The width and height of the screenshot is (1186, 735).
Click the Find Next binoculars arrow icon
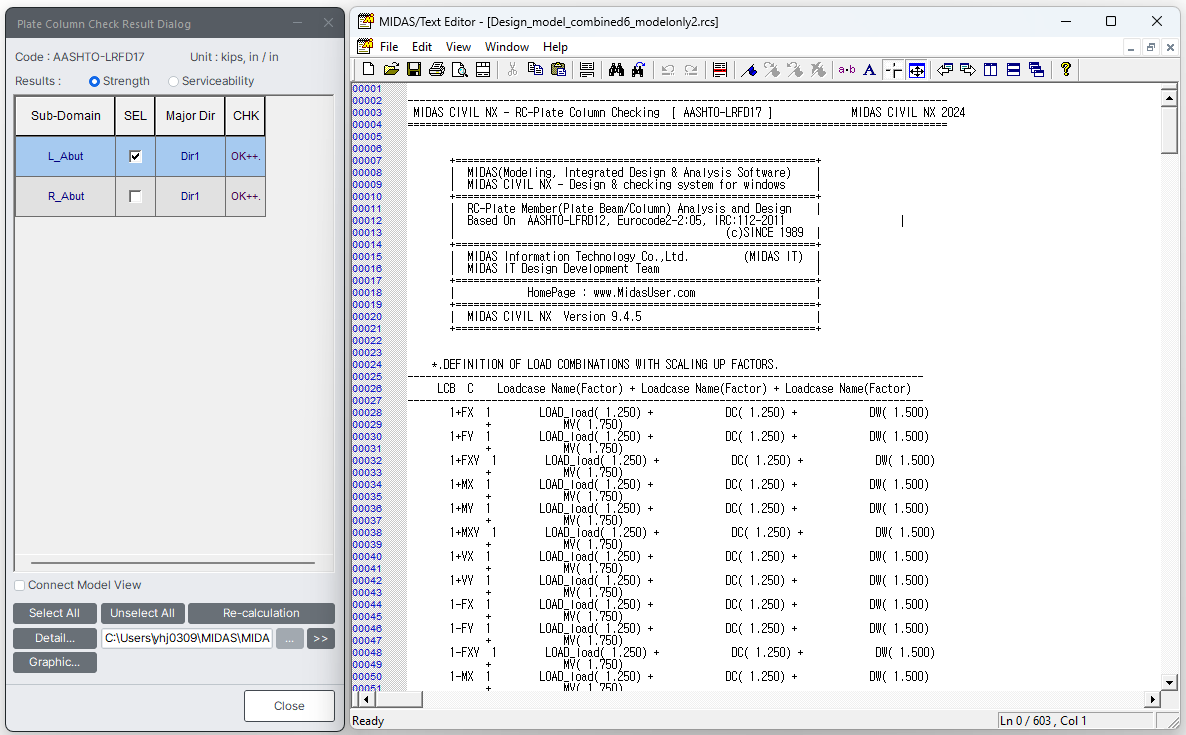click(638, 70)
